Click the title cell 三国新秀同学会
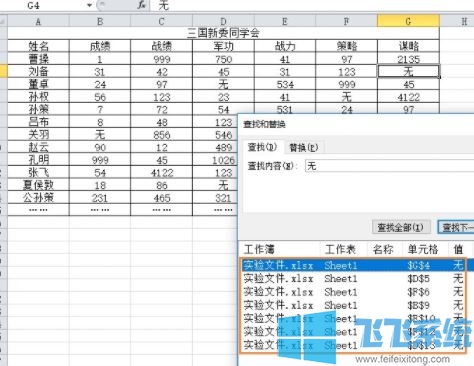This screenshot has height=366, width=474. click(223, 33)
